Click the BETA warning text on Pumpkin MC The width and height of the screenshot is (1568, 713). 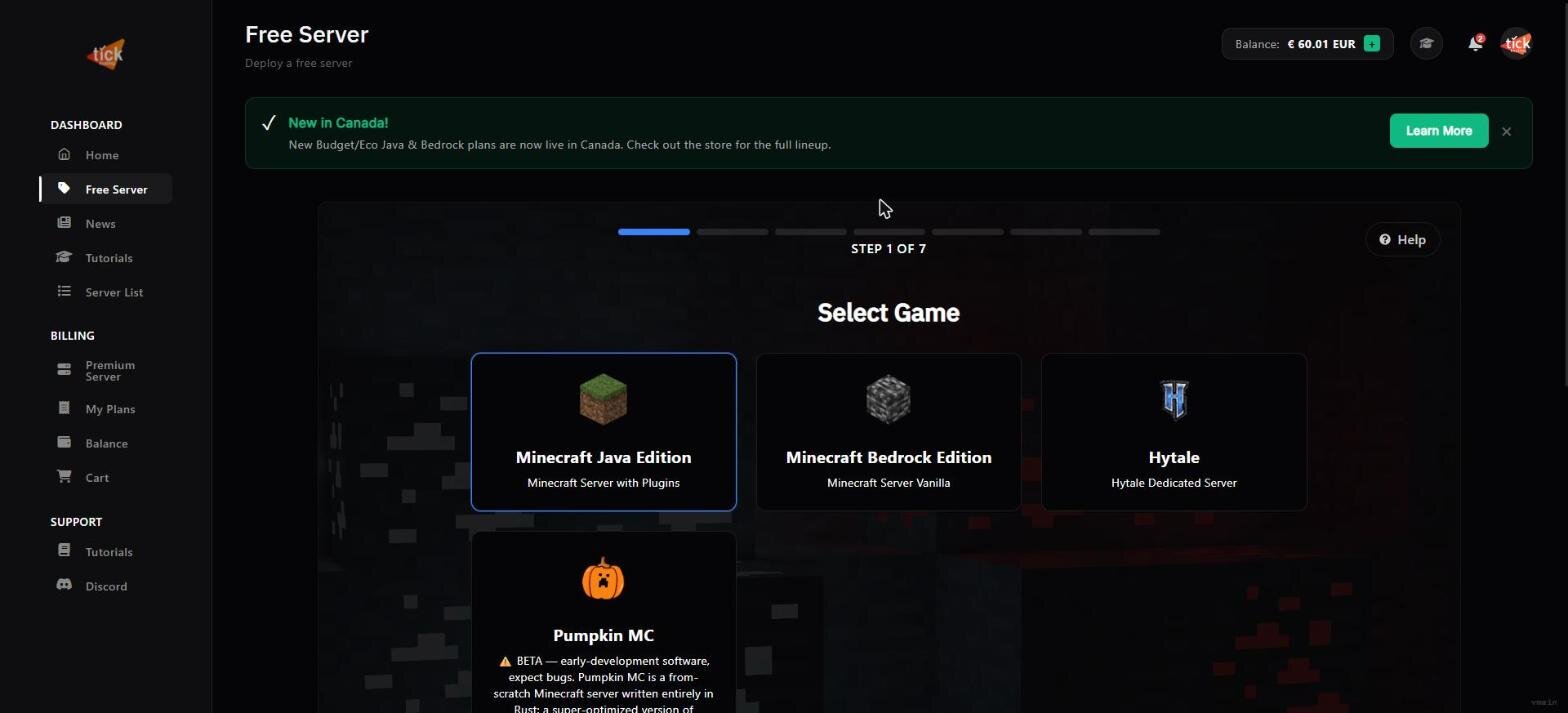tap(603, 684)
